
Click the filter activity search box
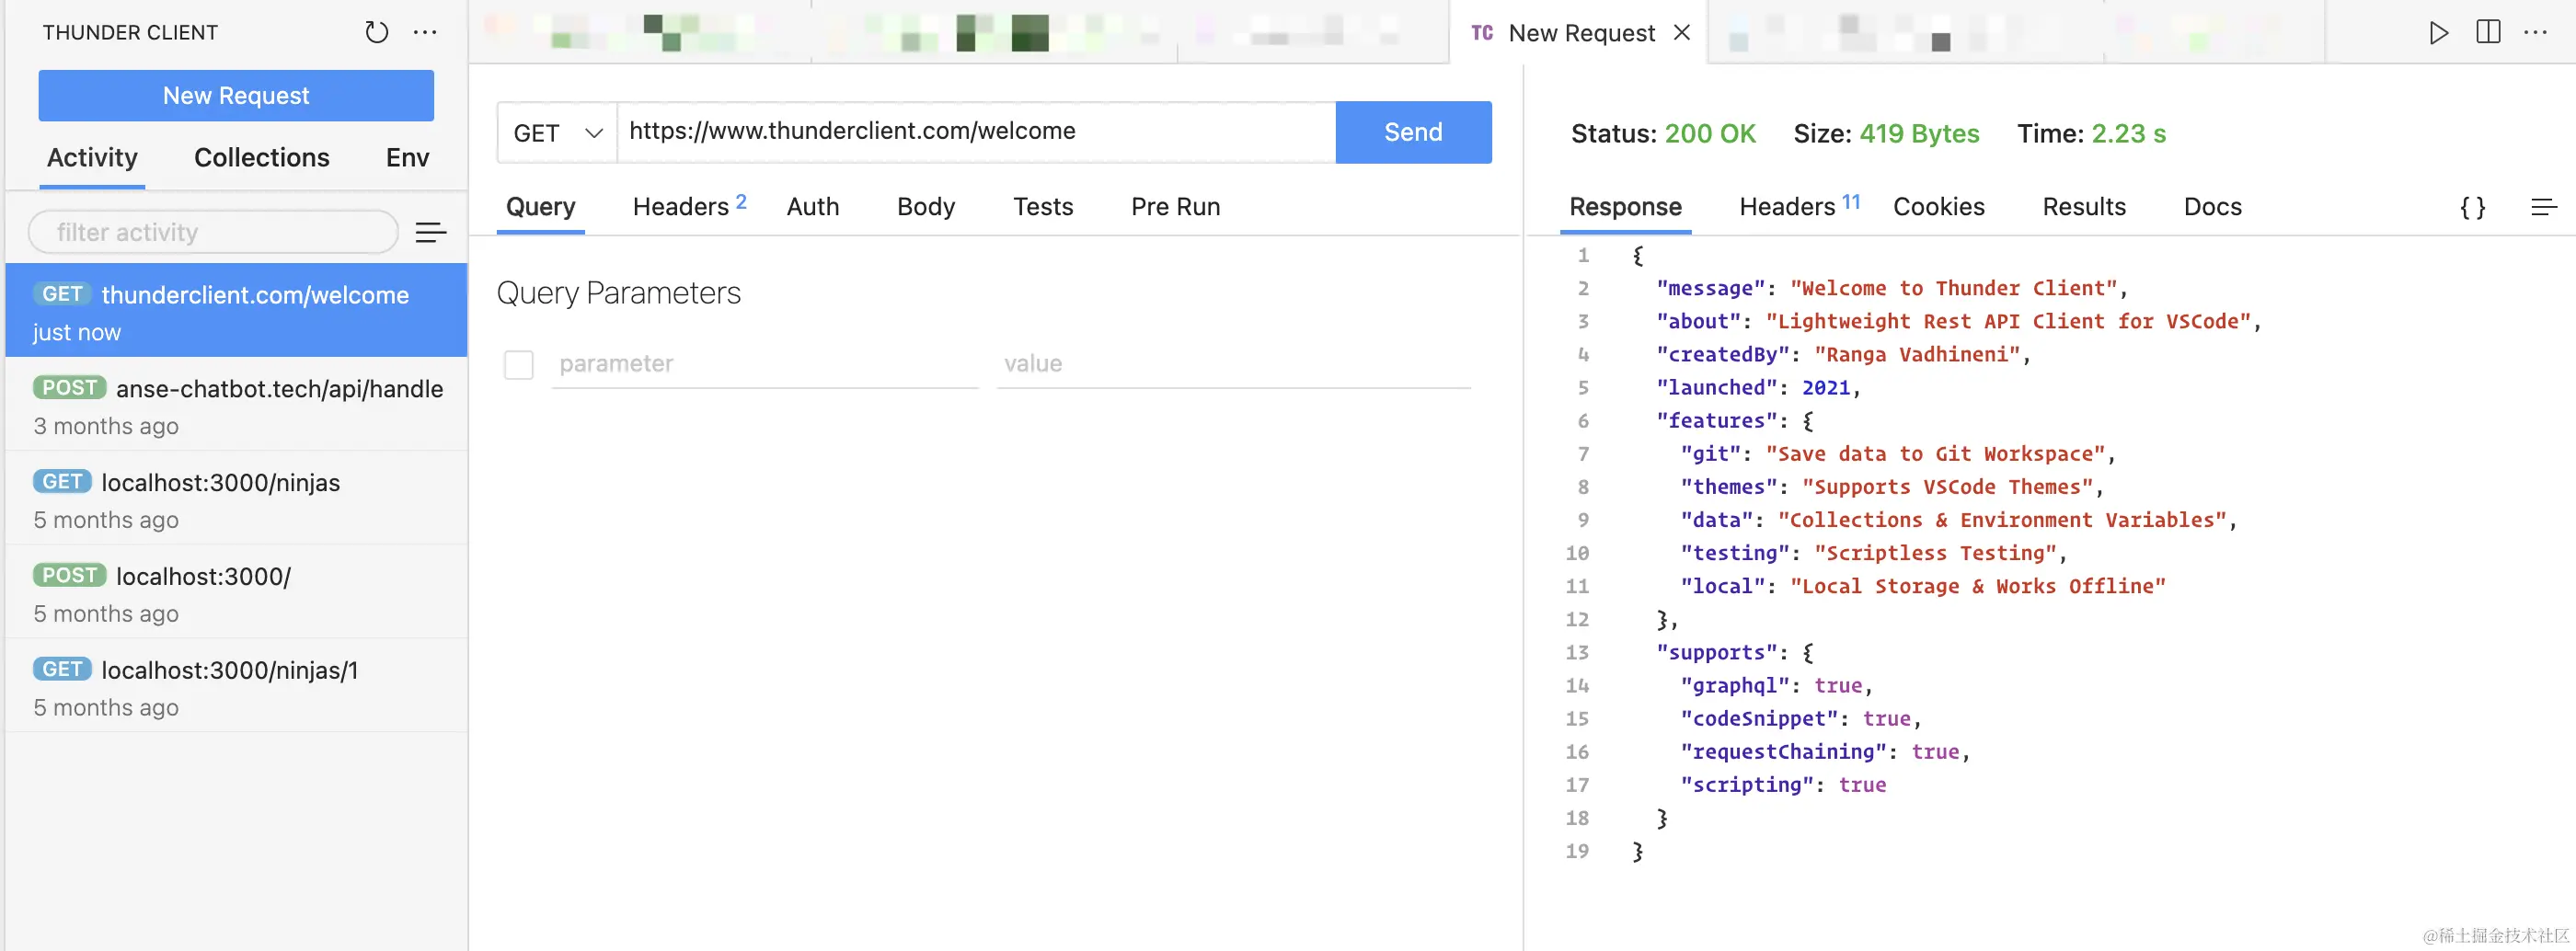click(x=213, y=233)
